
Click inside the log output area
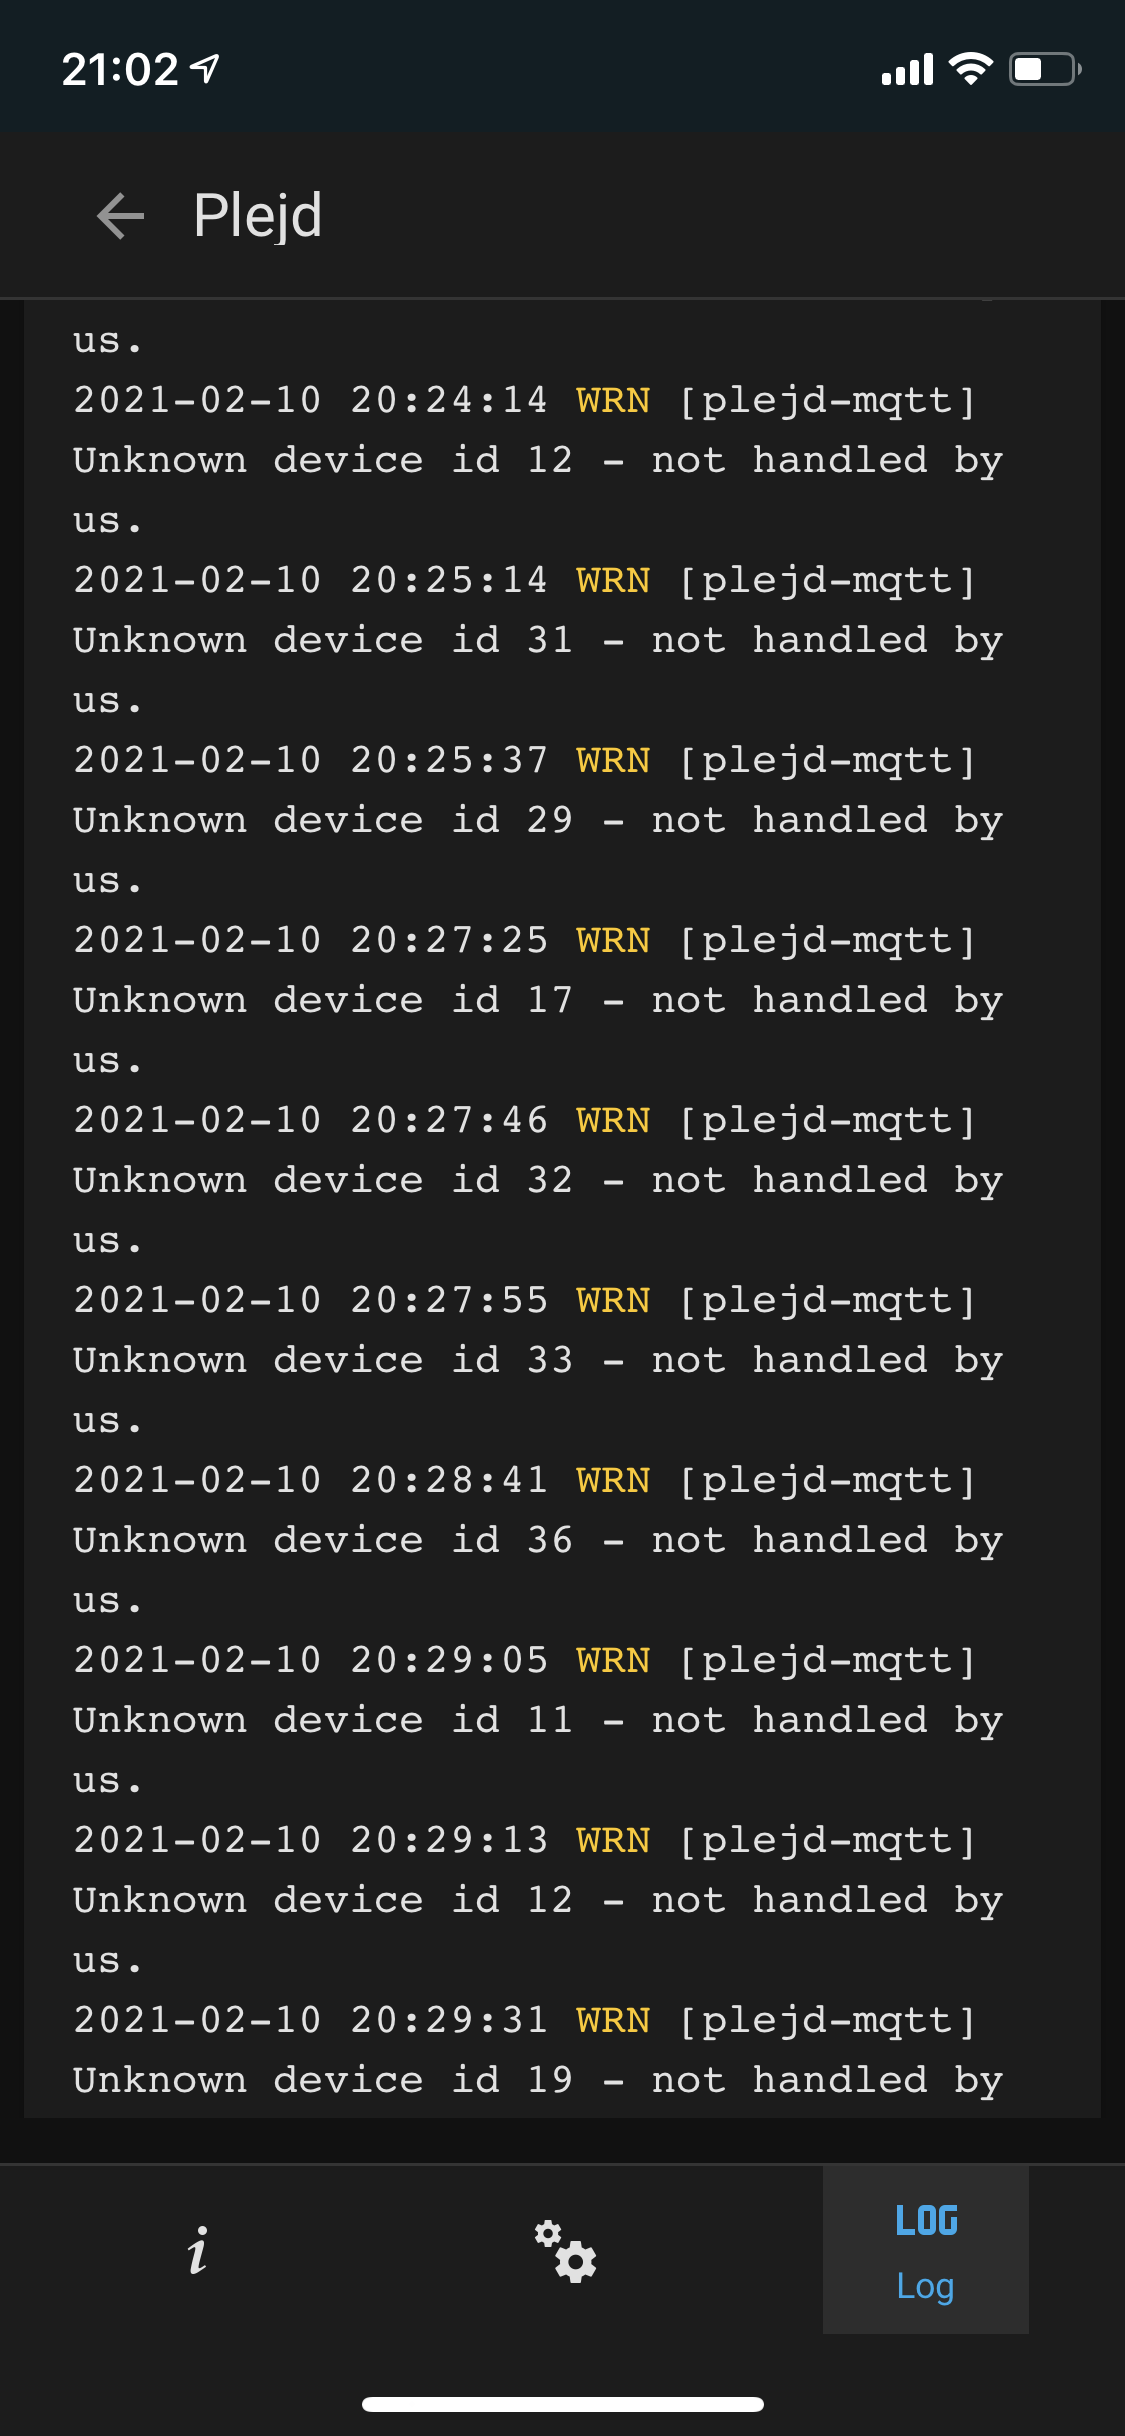coord(562,1200)
